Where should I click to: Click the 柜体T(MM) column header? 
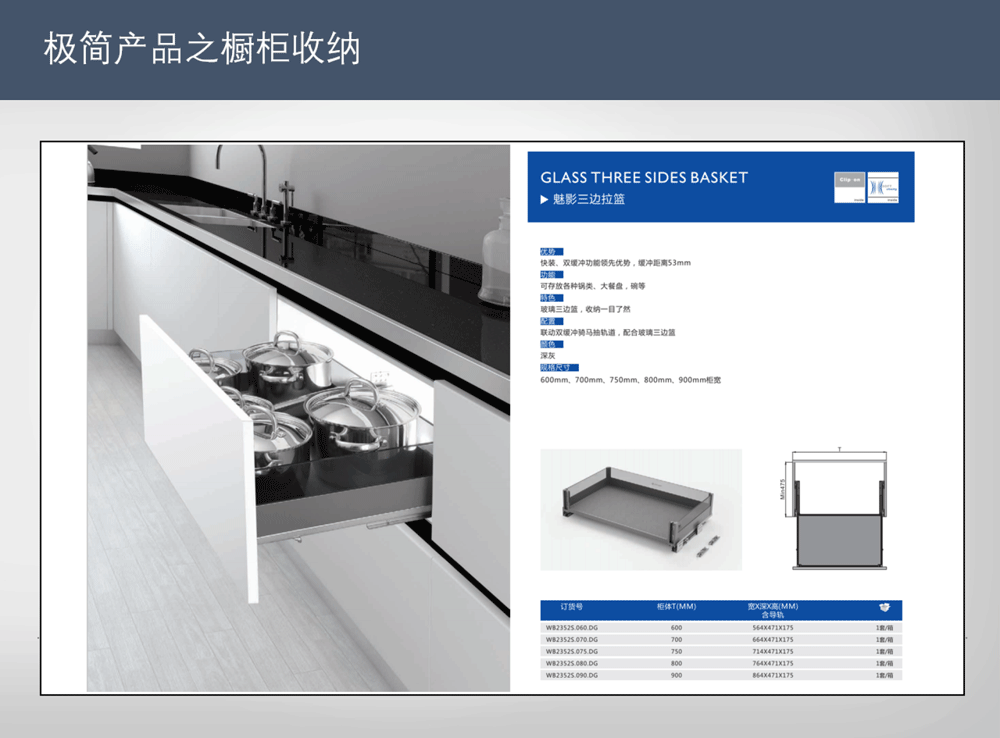coord(677,607)
